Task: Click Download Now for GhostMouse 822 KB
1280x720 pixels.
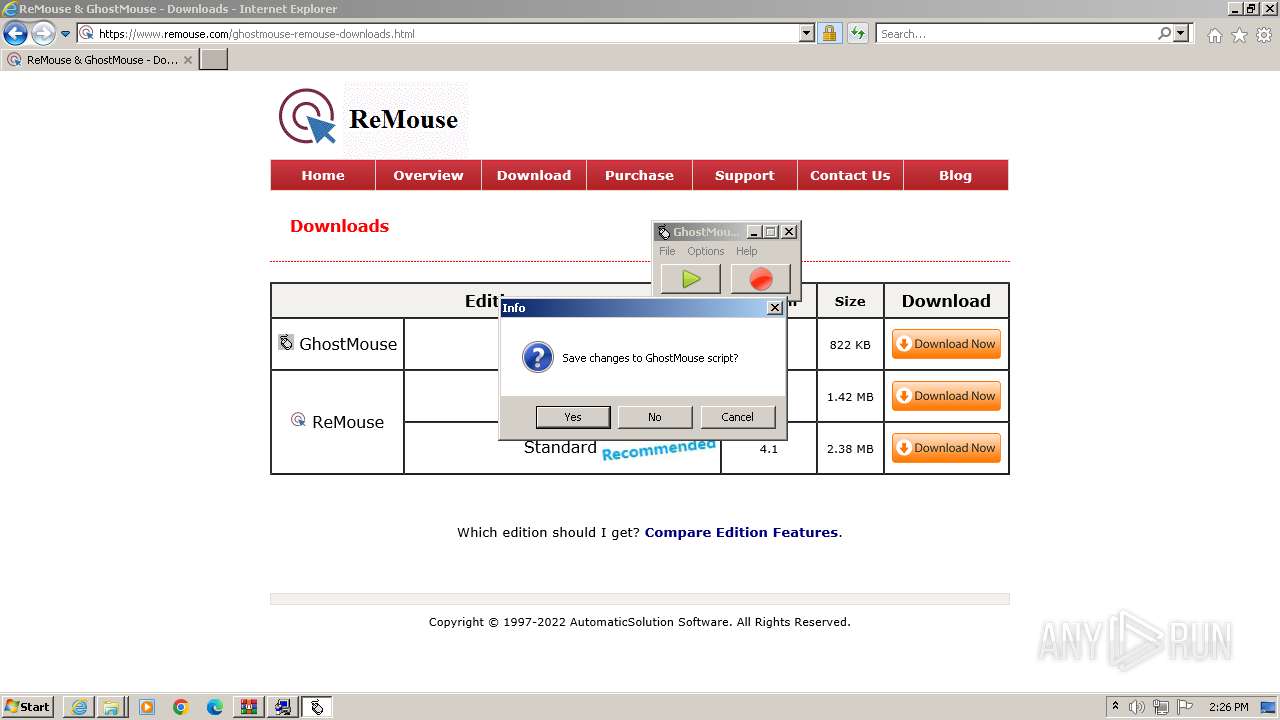Action: coord(946,344)
